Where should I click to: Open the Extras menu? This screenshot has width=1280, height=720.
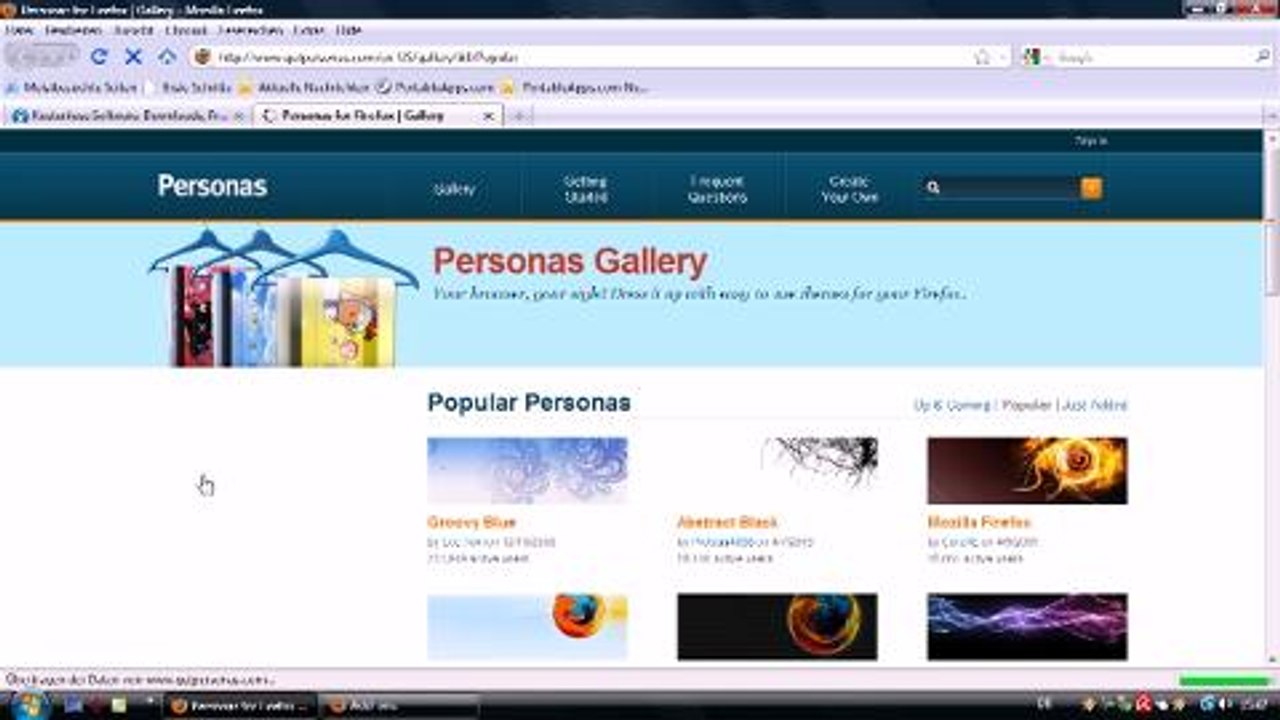tap(309, 30)
